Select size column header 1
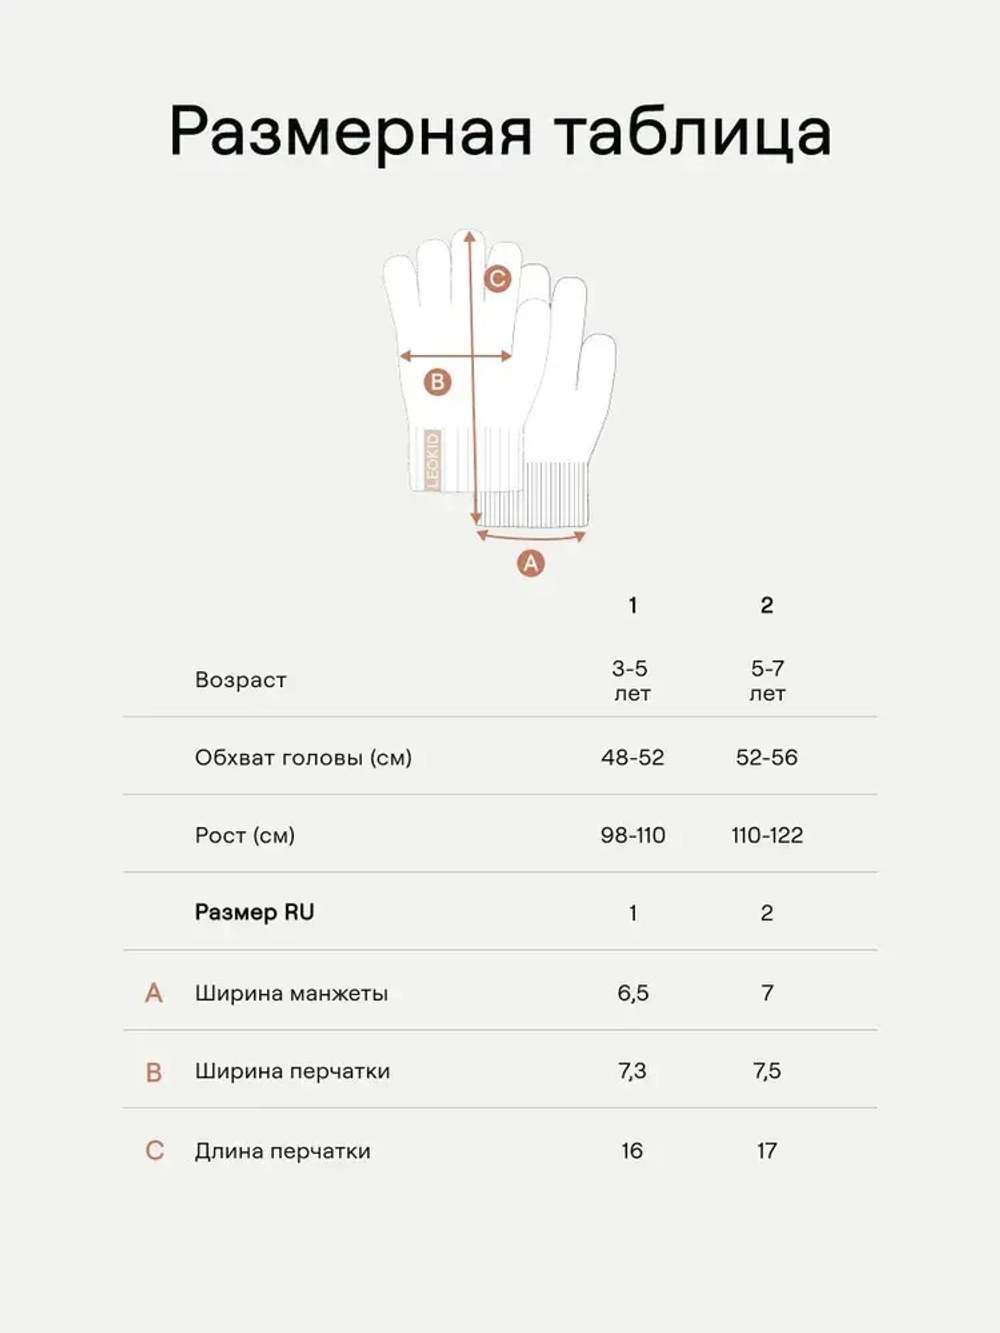 (632, 605)
